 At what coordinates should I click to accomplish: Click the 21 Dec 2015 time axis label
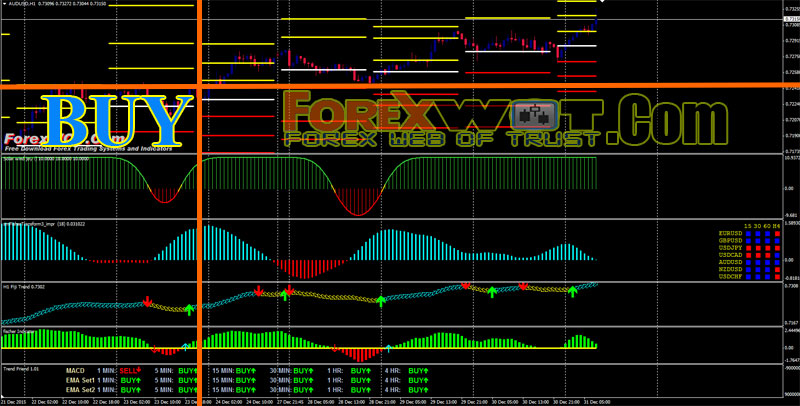pos(14,402)
